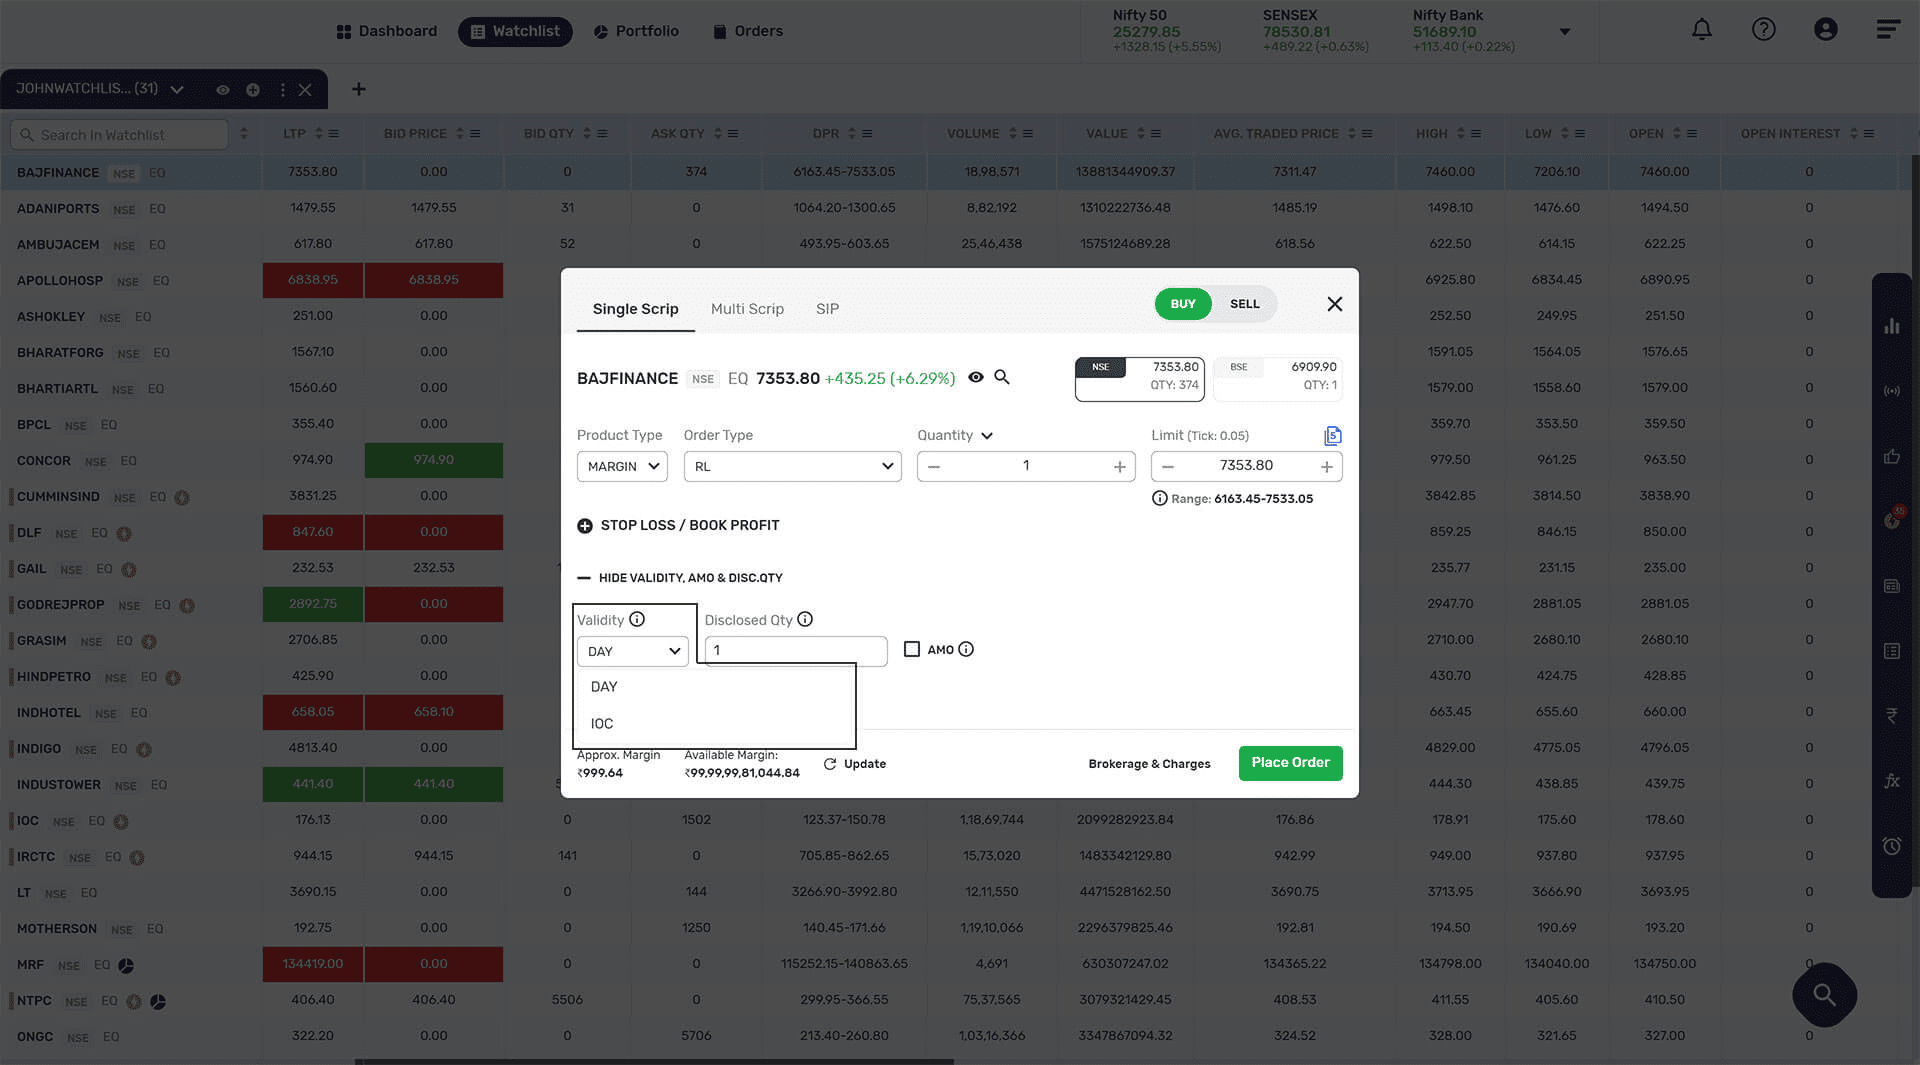Open the Watchlist tab
This screenshot has width=1920, height=1065.
(515, 31)
